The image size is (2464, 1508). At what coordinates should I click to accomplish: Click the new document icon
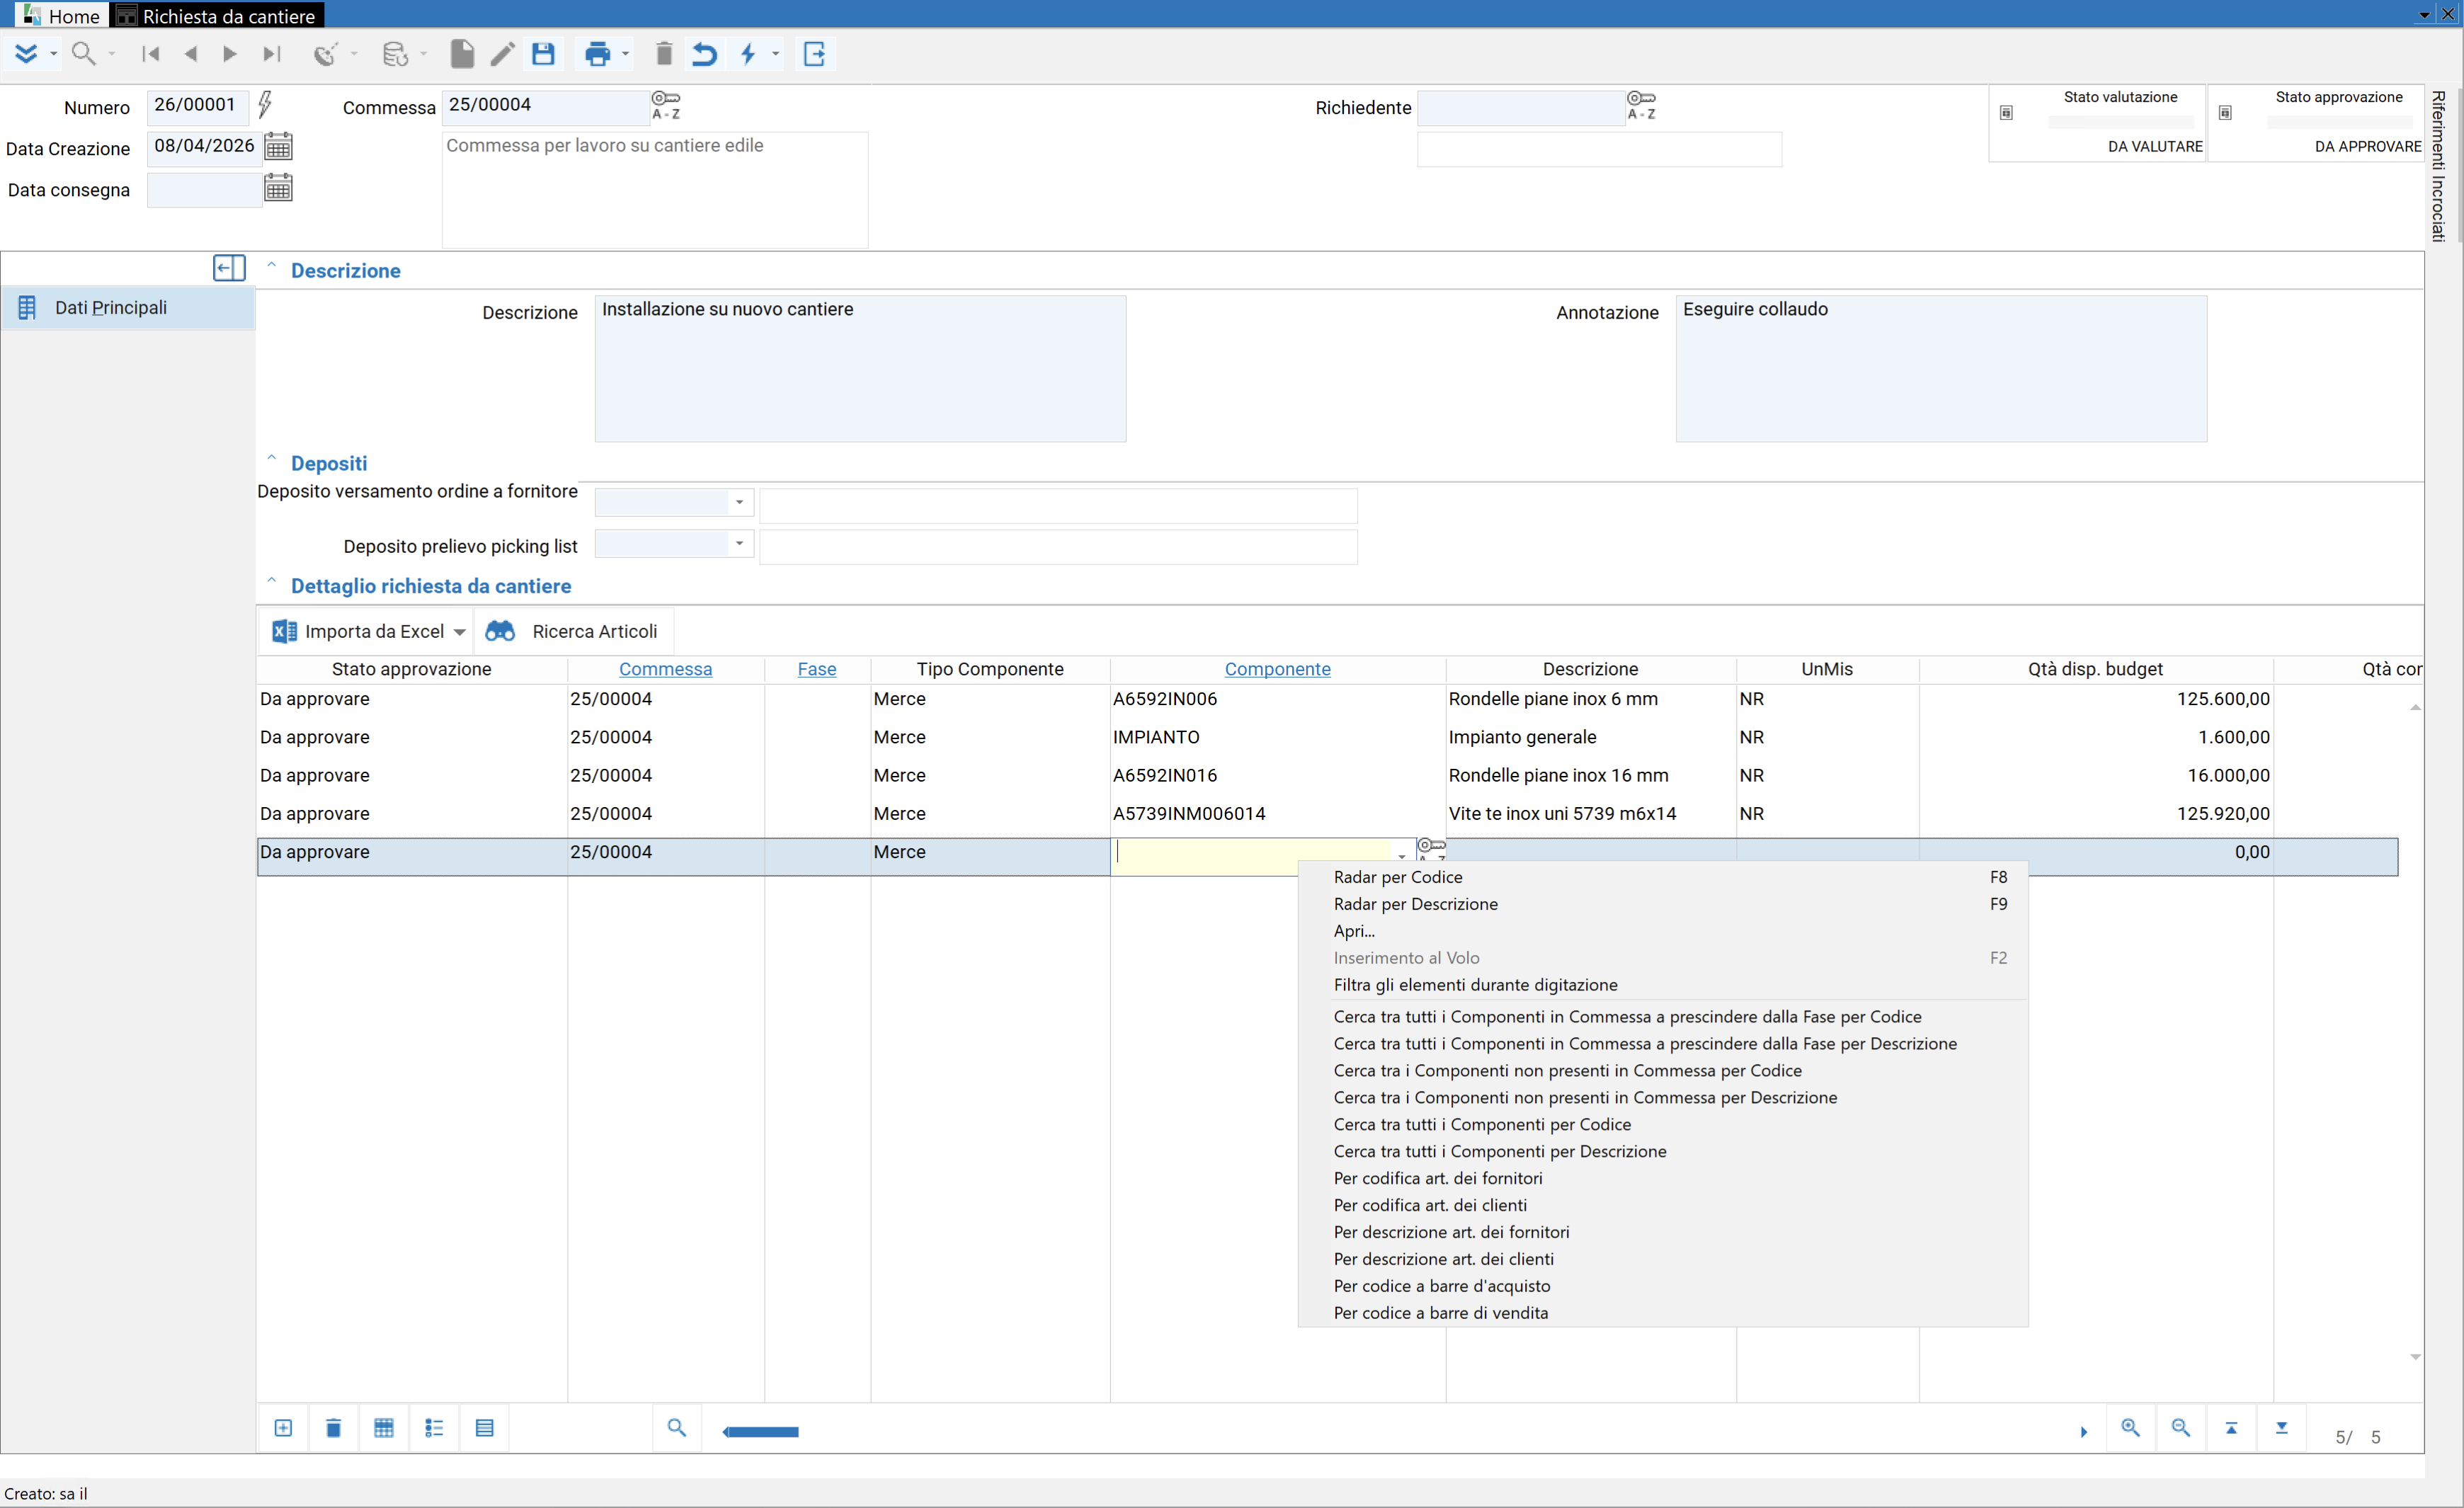[462, 54]
